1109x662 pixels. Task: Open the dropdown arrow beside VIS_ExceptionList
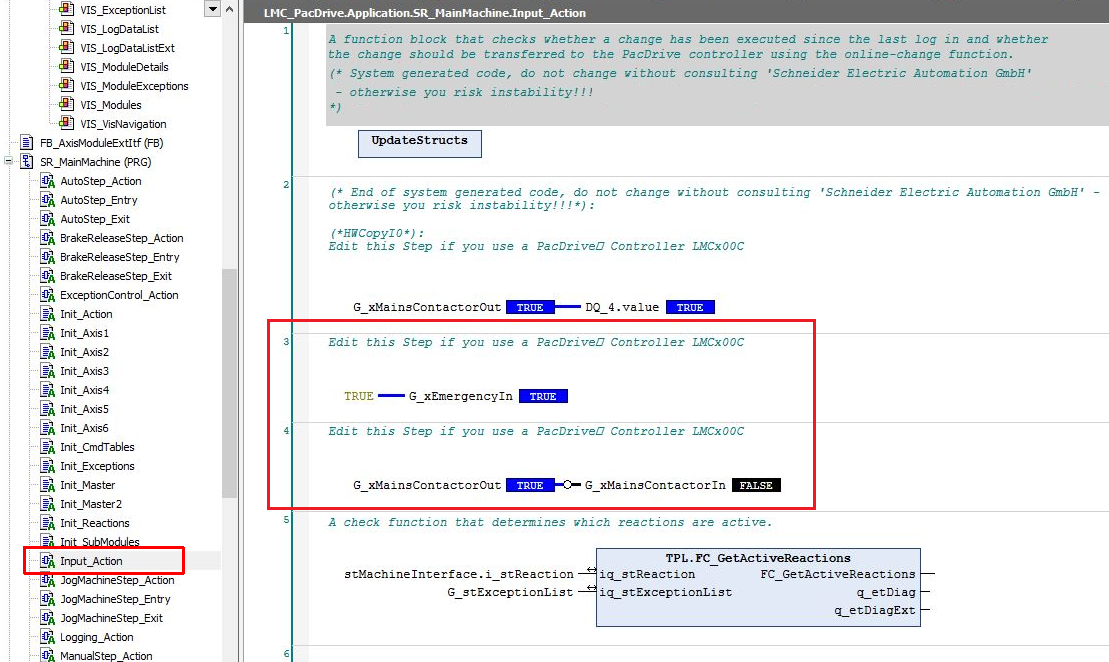(x=211, y=9)
